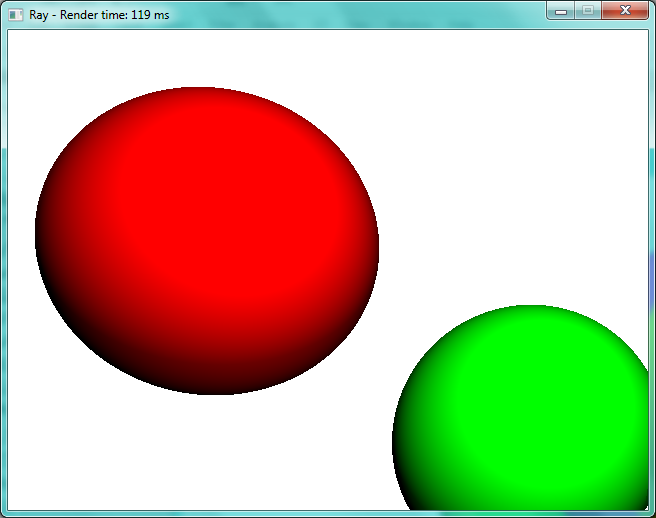Click empty title bar area right of text
656x518 pixels.
pos(360,14)
